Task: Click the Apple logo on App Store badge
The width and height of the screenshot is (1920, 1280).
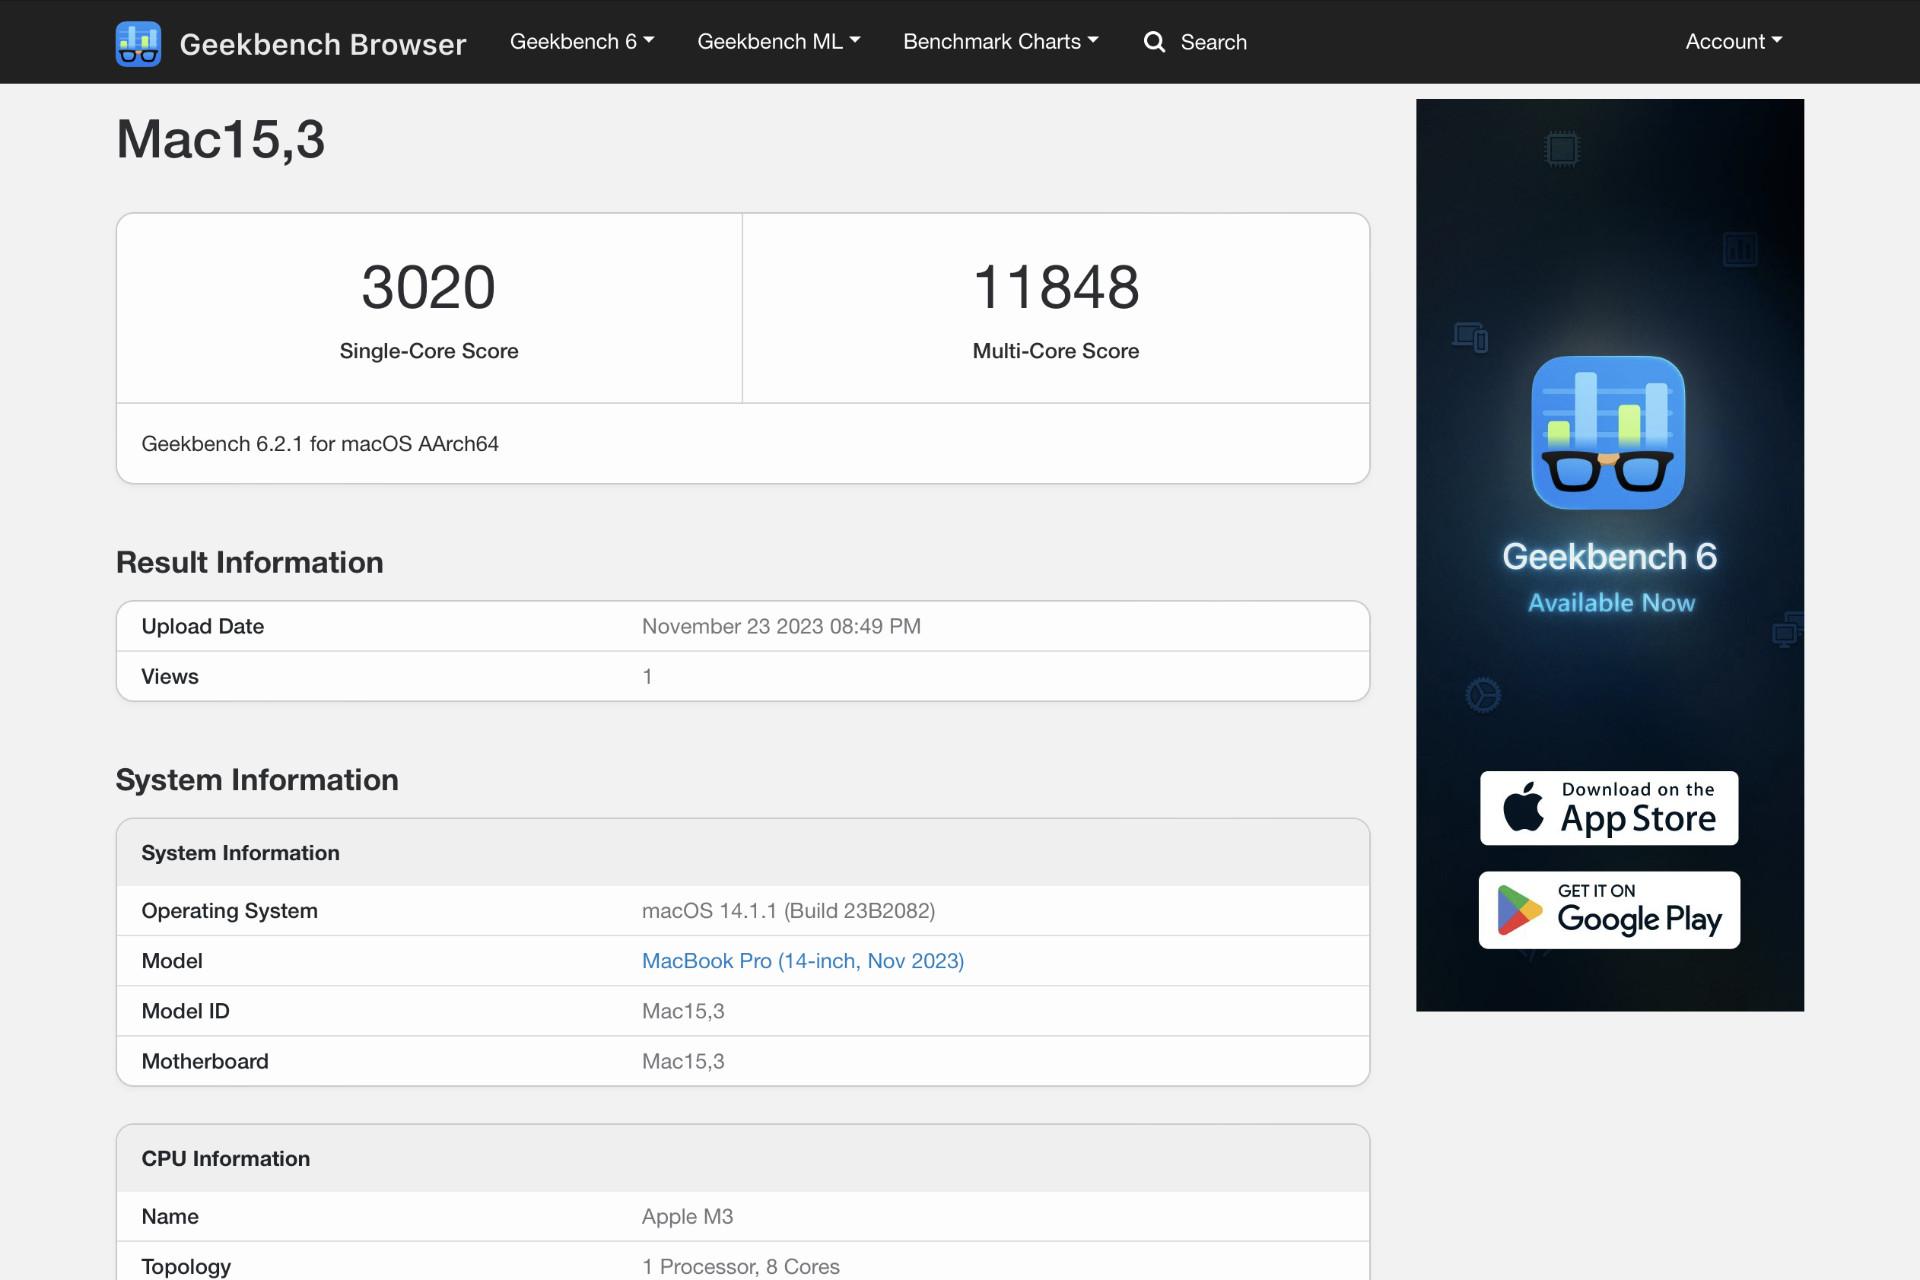Action: pos(1523,806)
